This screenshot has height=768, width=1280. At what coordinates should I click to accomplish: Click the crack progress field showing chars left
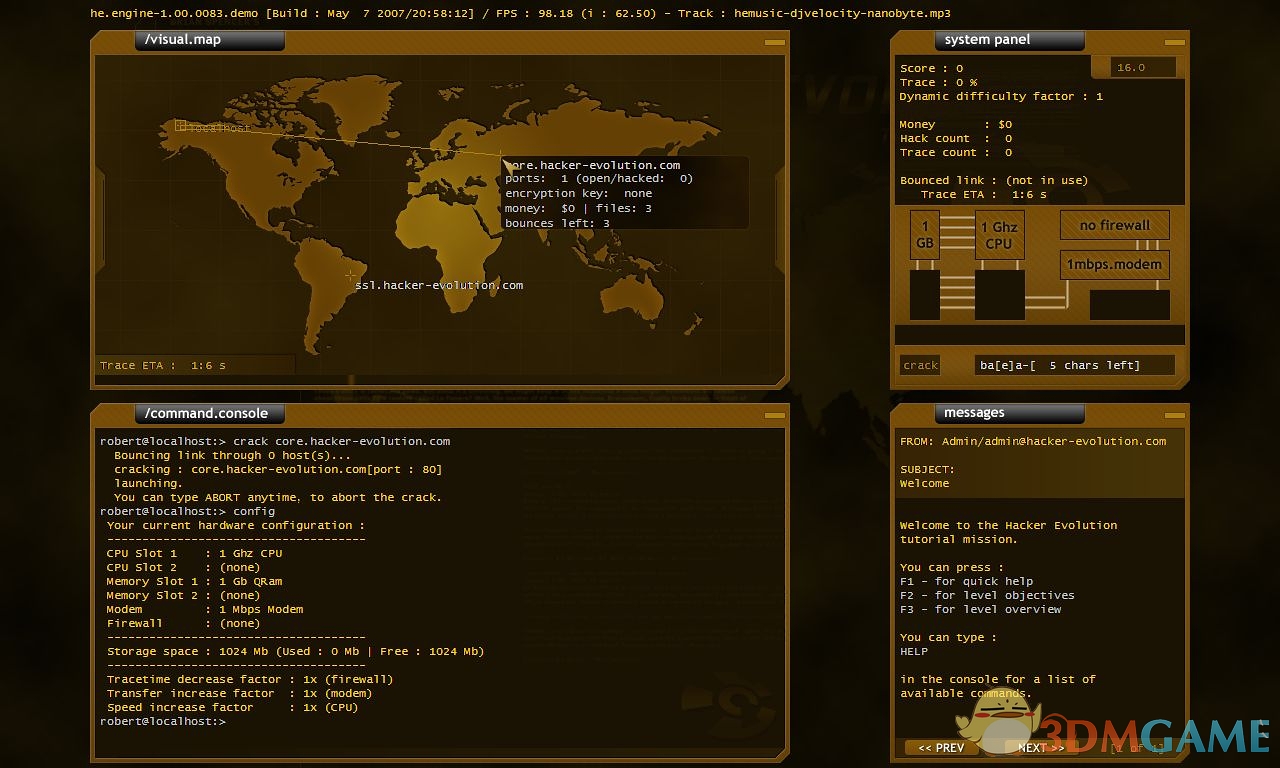click(x=1074, y=365)
